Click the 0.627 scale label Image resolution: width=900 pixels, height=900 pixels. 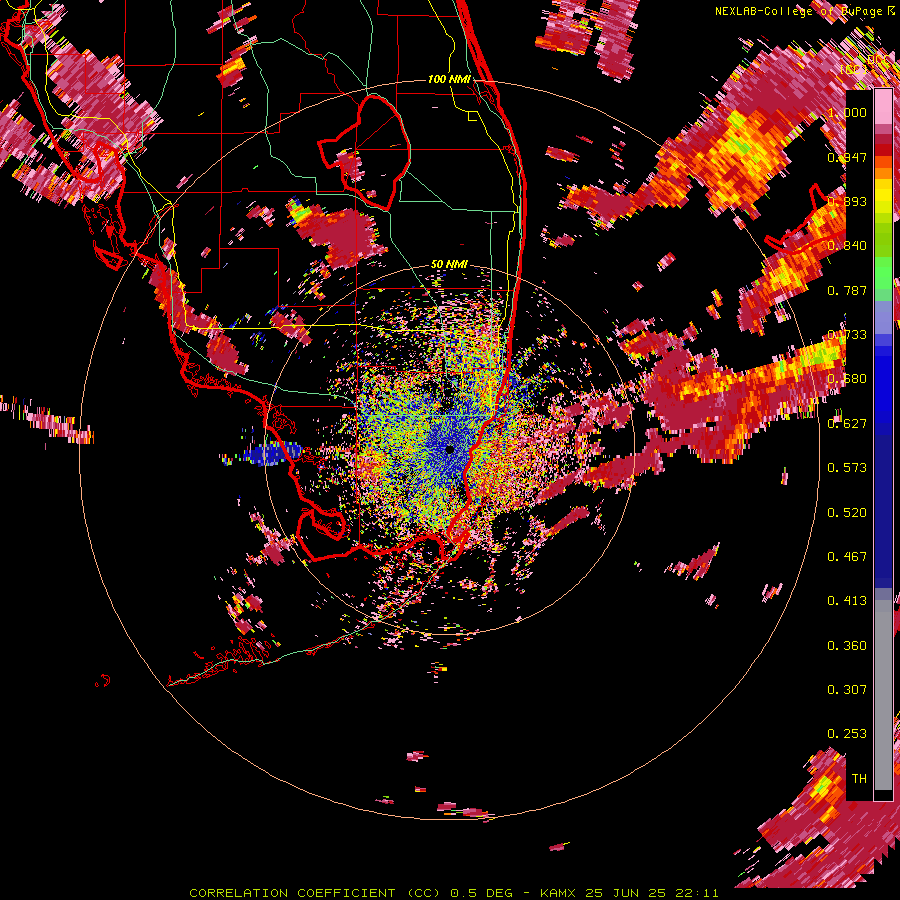point(847,424)
